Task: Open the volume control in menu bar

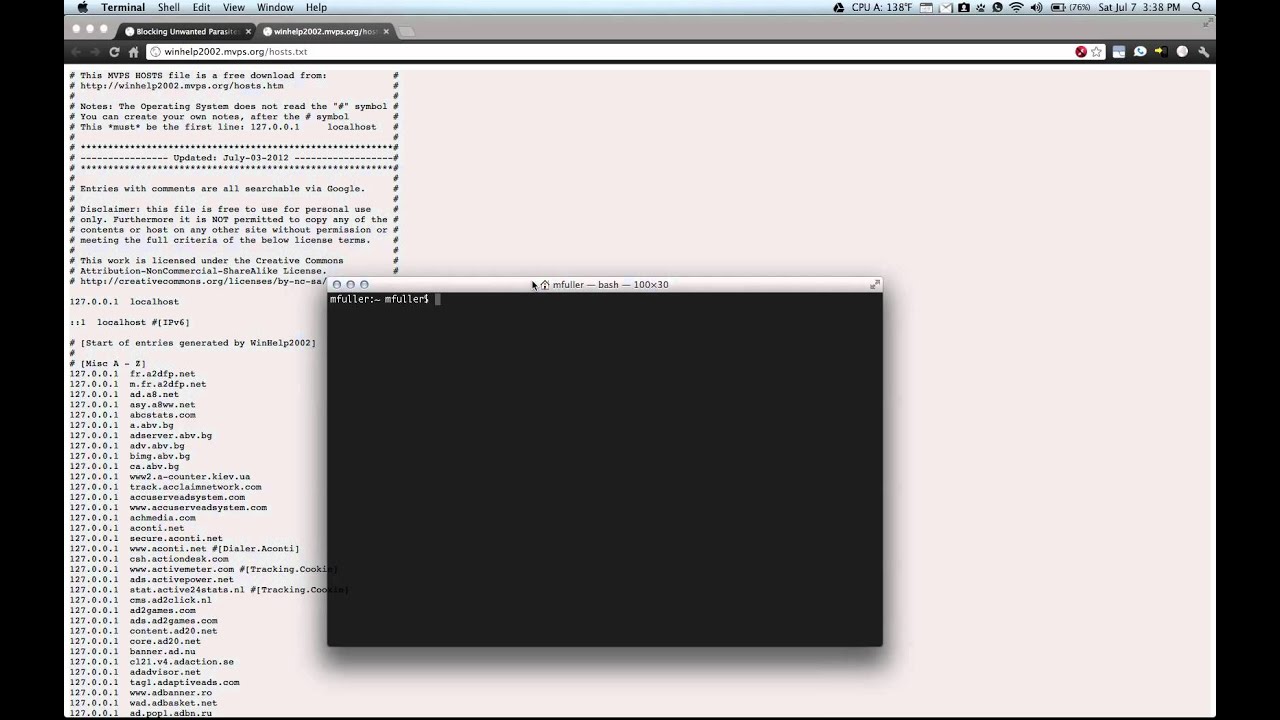Action: 1037,7
